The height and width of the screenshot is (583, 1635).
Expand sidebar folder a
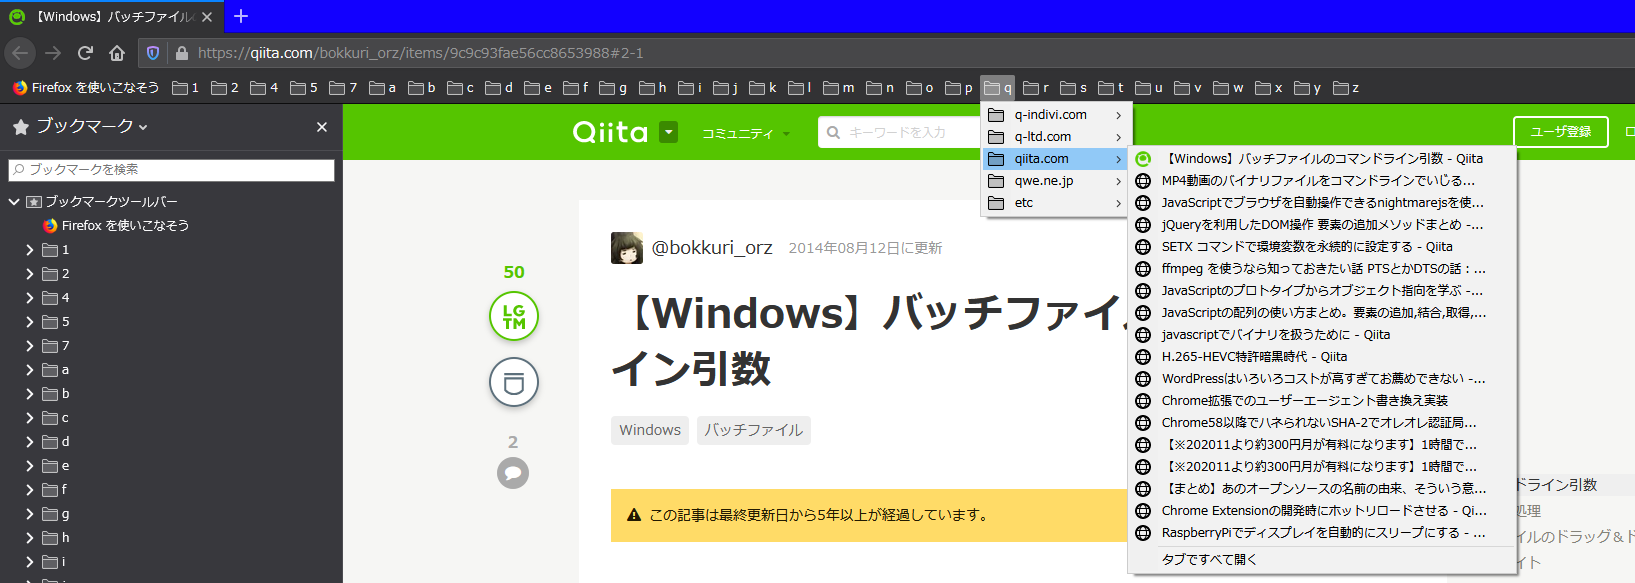coord(30,370)
